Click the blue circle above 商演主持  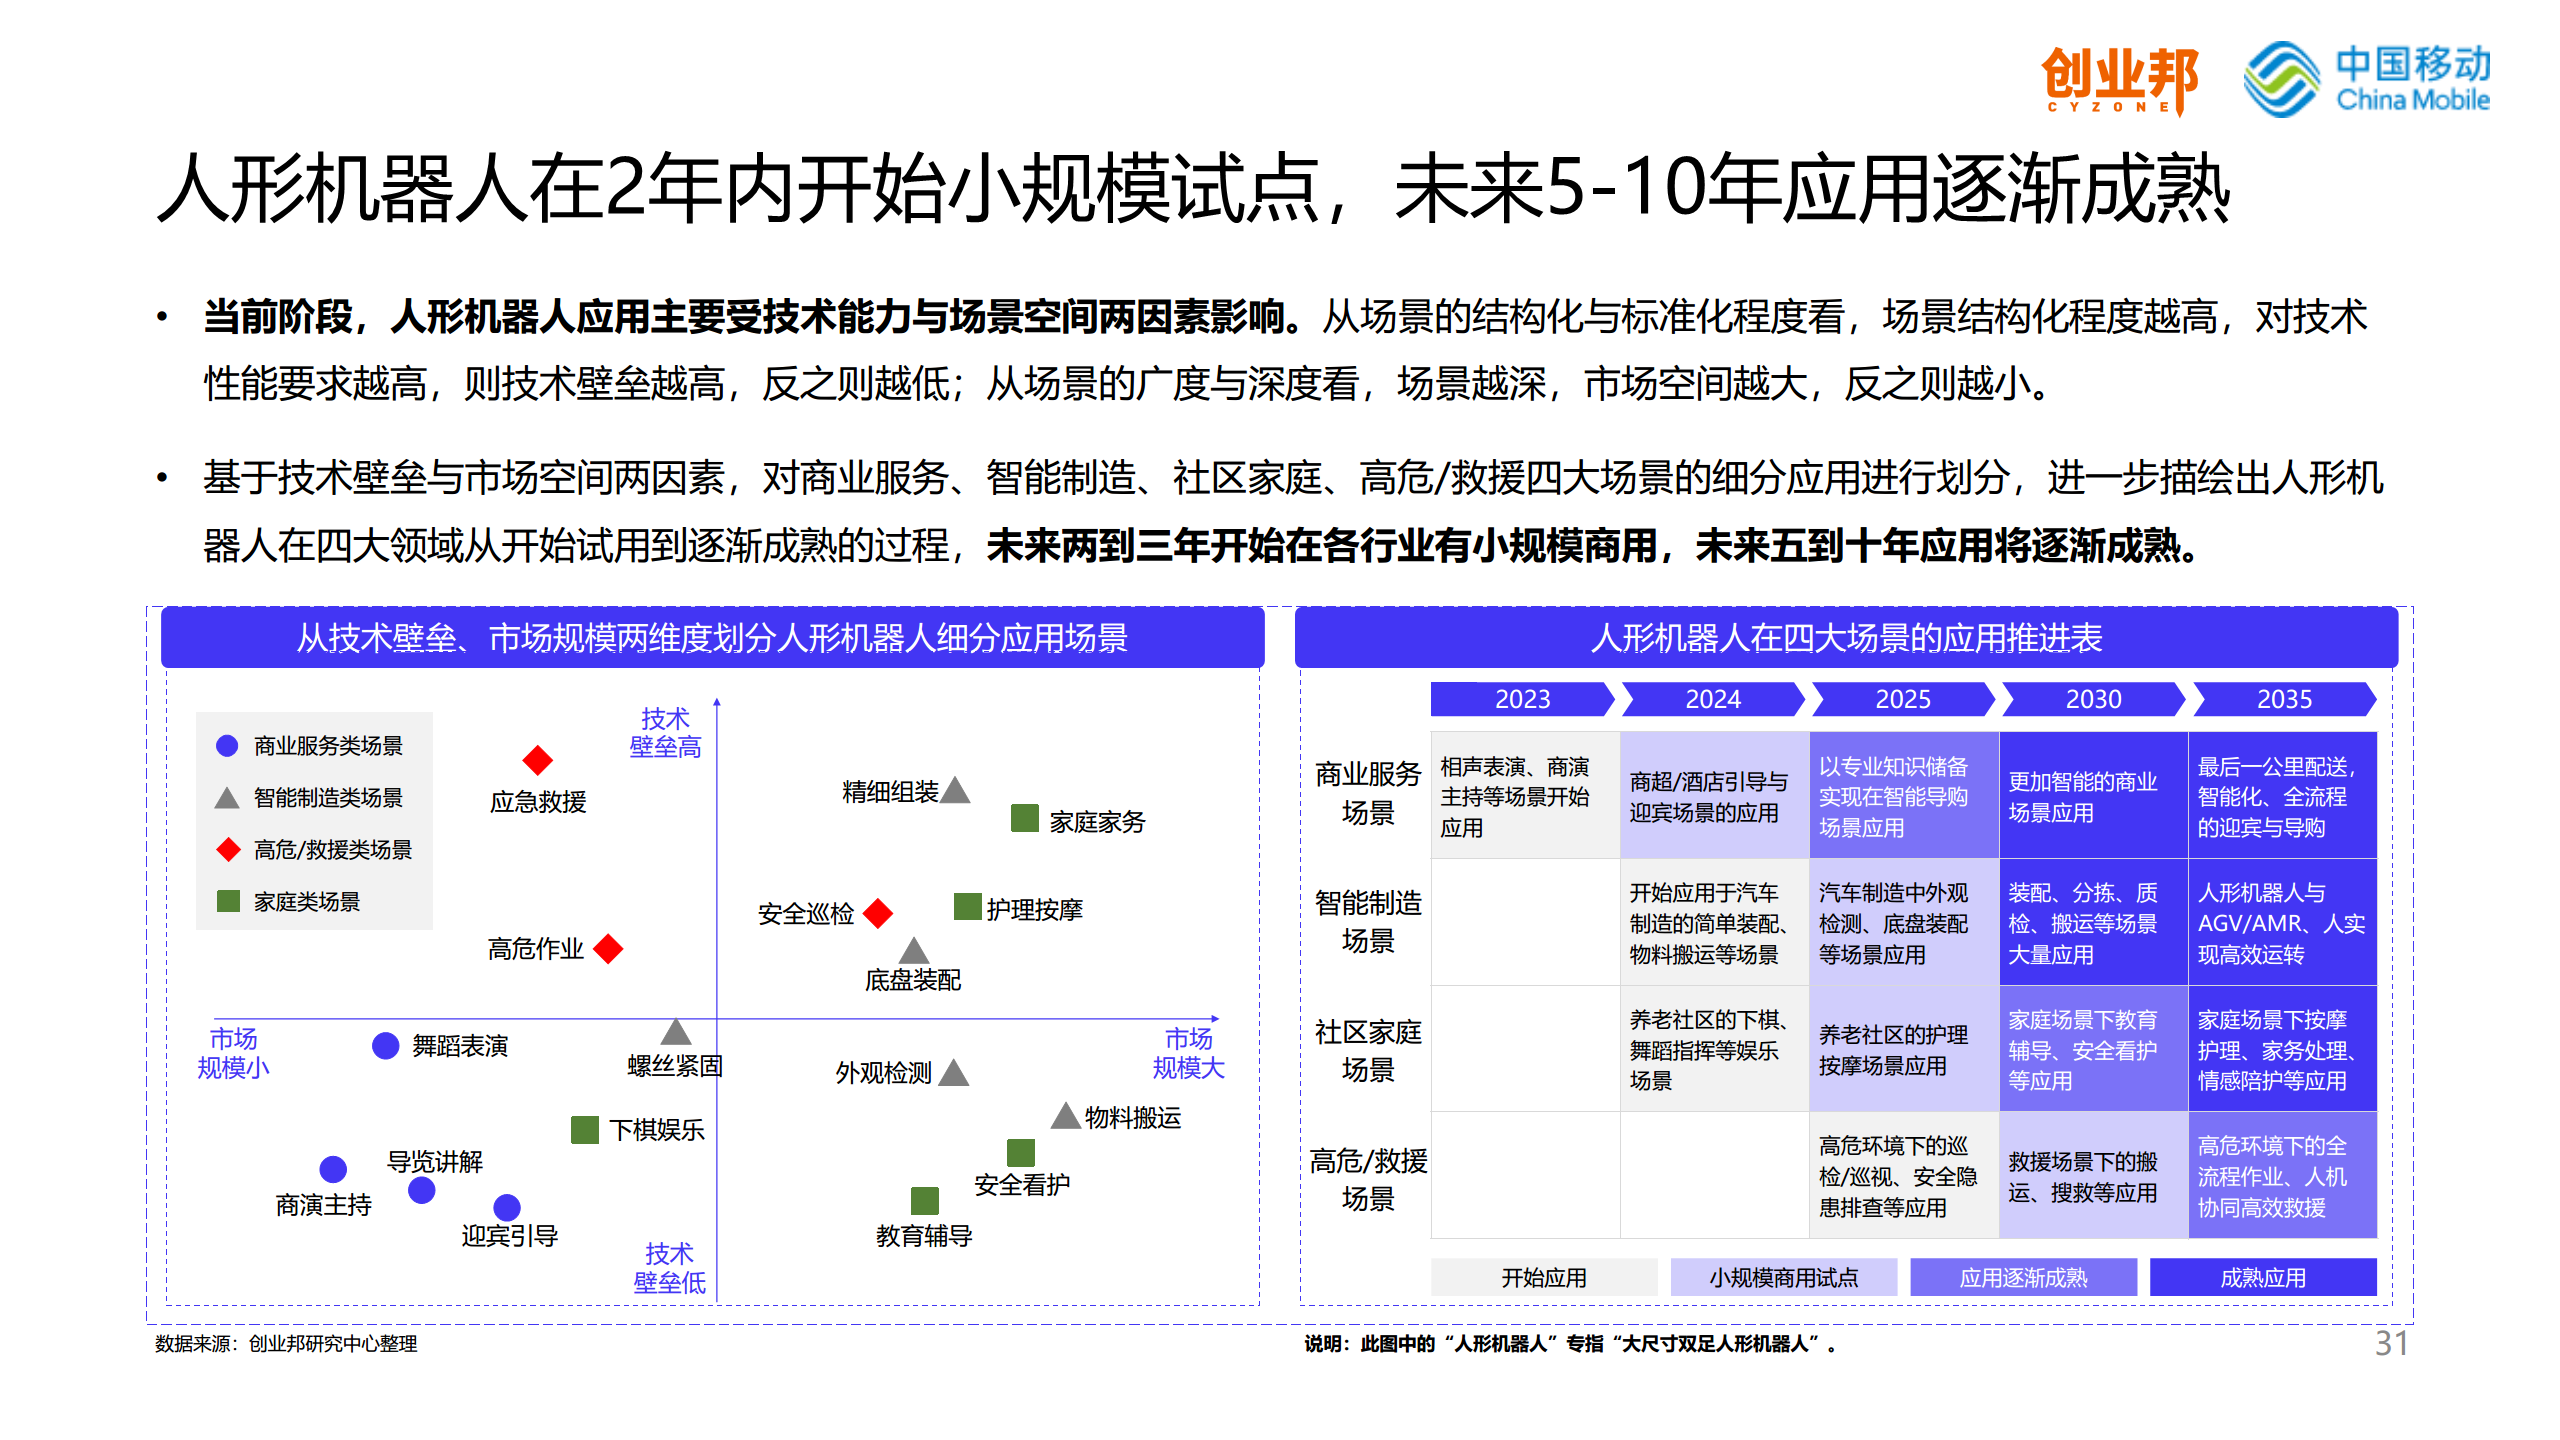pyautogui.click(x=333, y=1169)
